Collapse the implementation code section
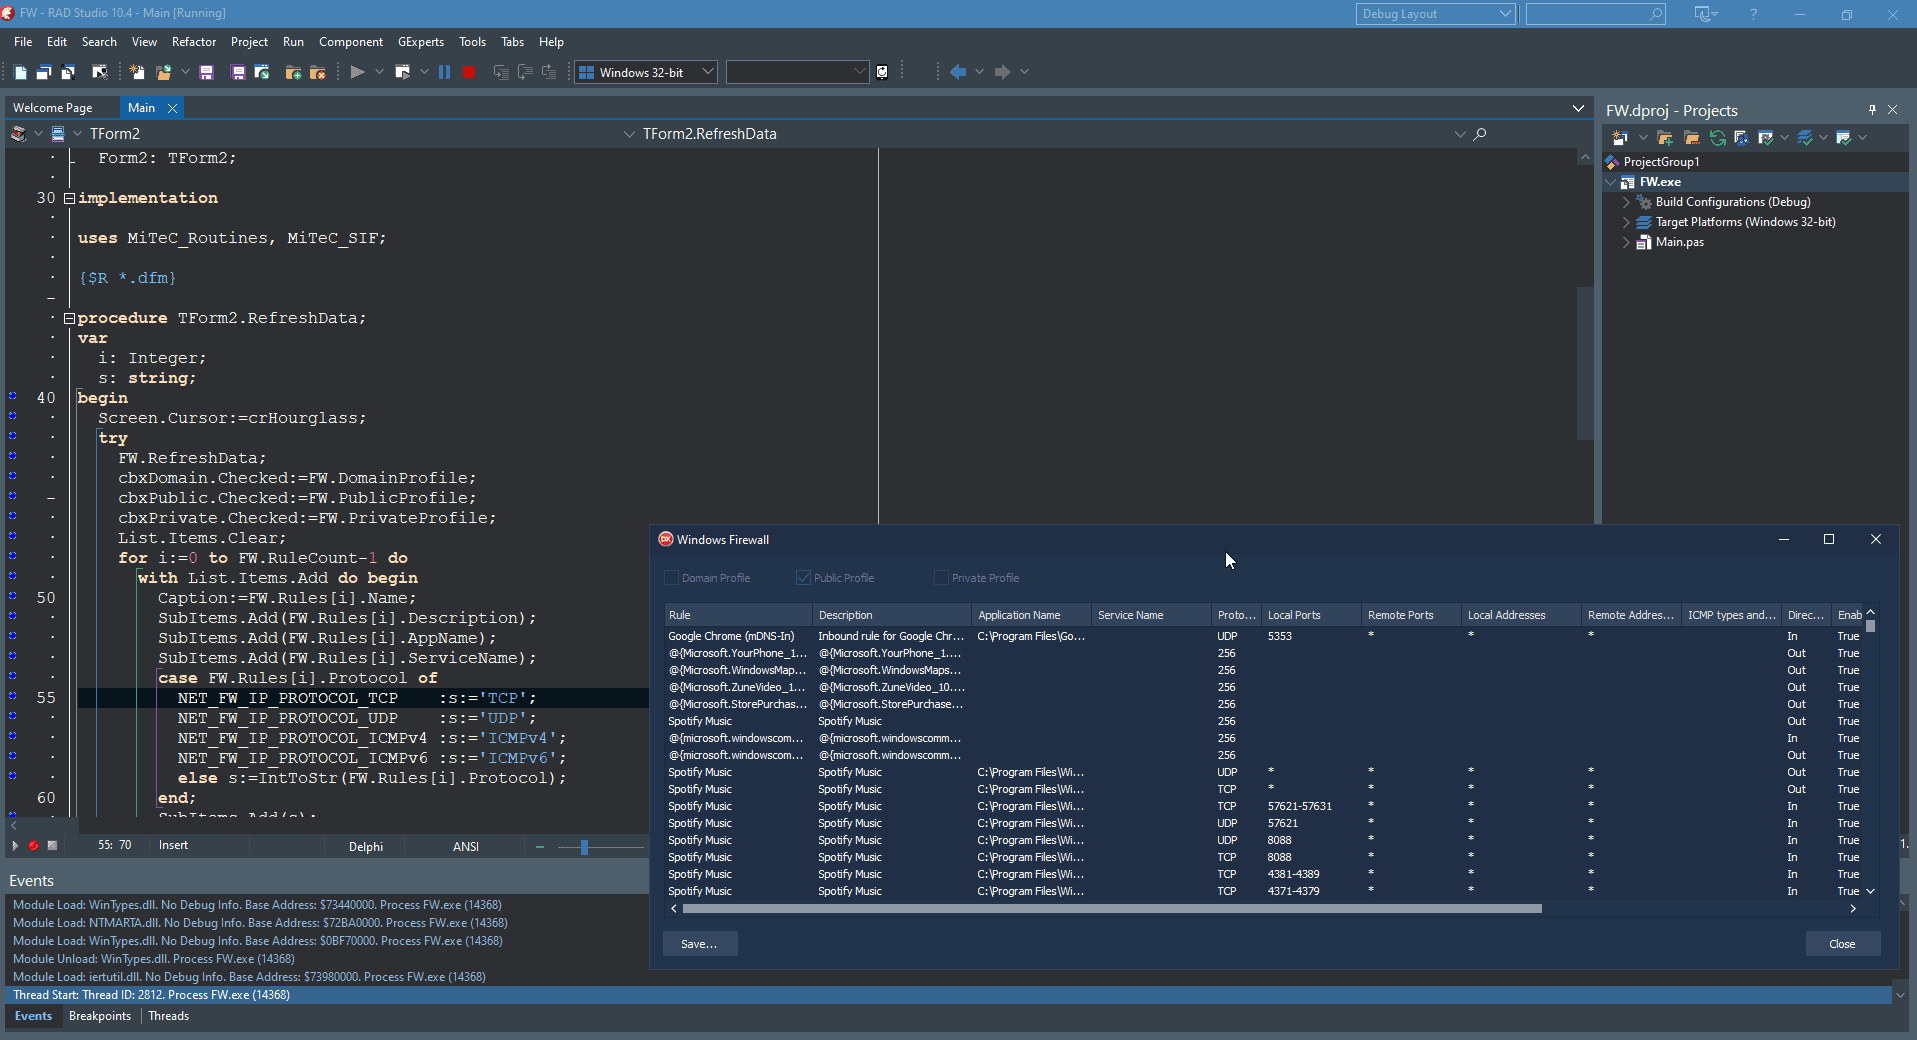The height and width of the screenshot is (1040, 1917). tap(69, 198)
